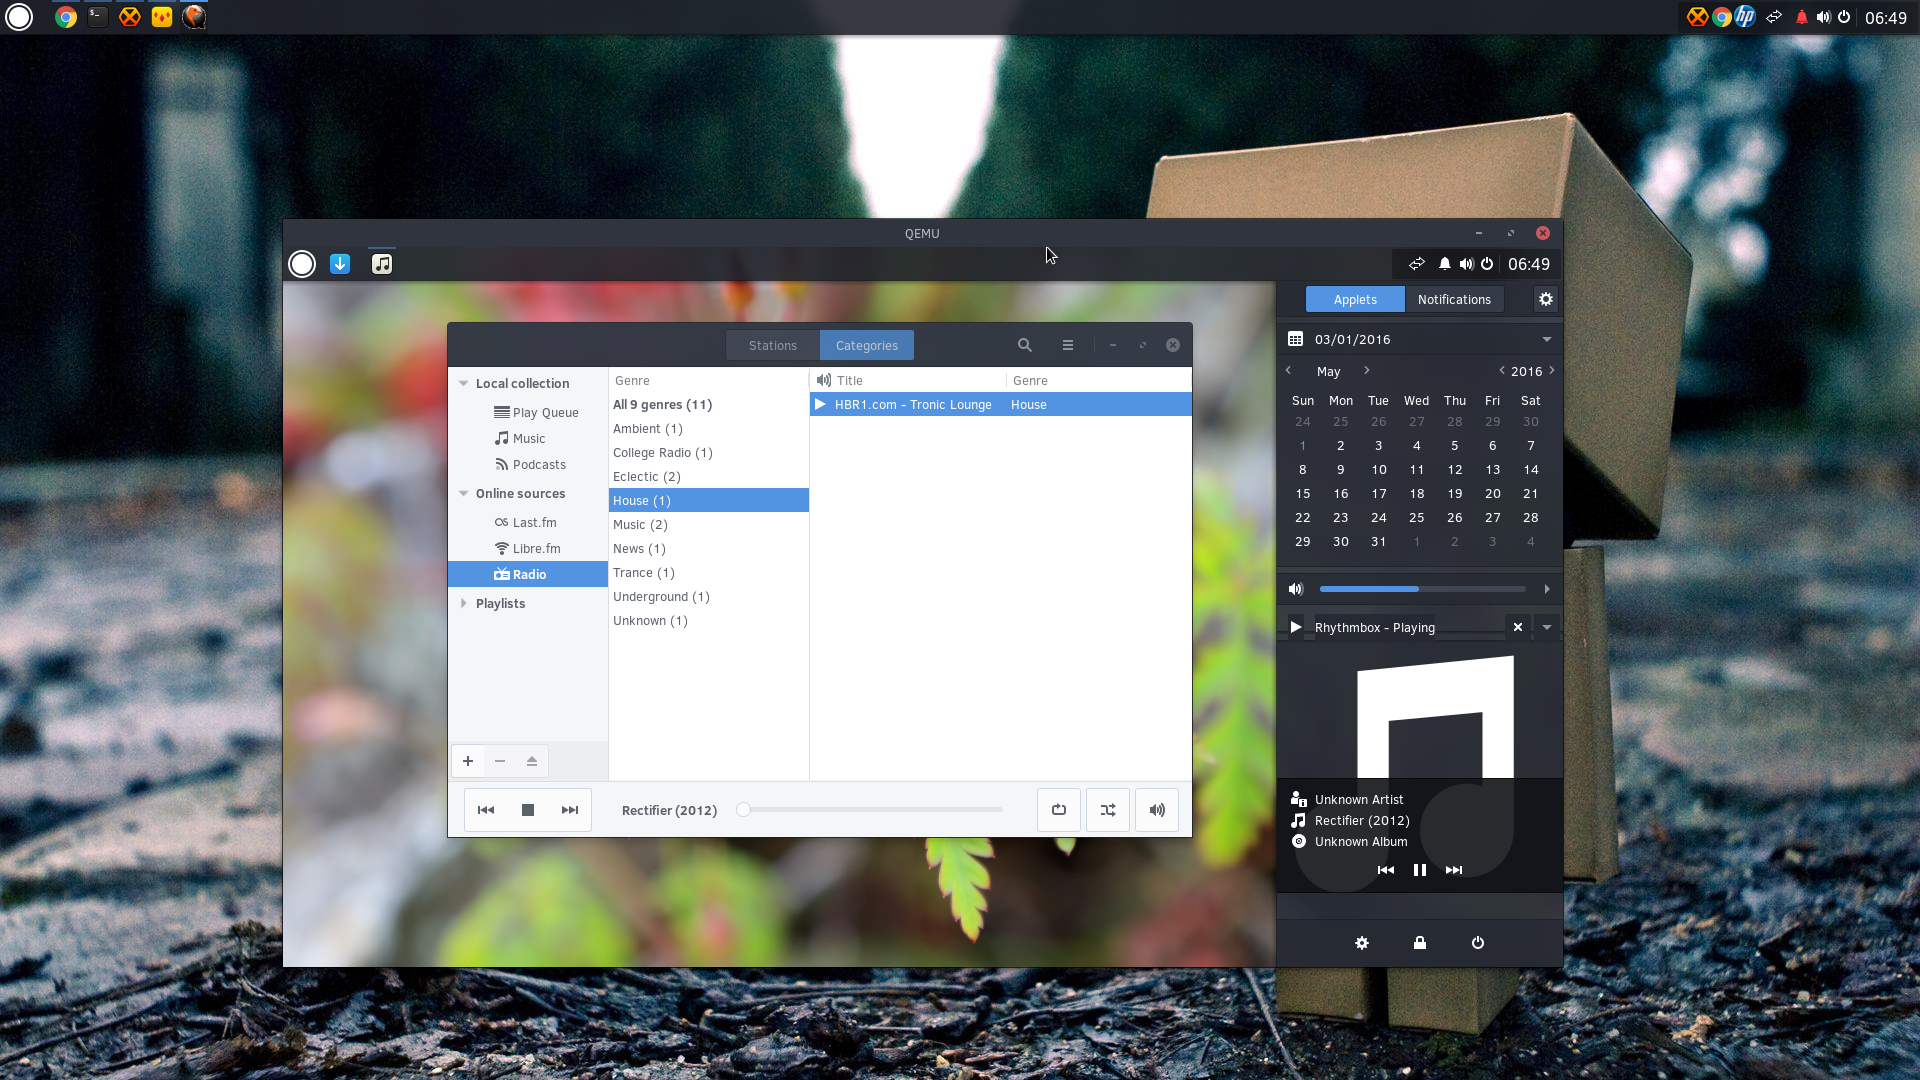Open Rhythmbox volume button
1920x1080 pixels.
[1157, 810]
